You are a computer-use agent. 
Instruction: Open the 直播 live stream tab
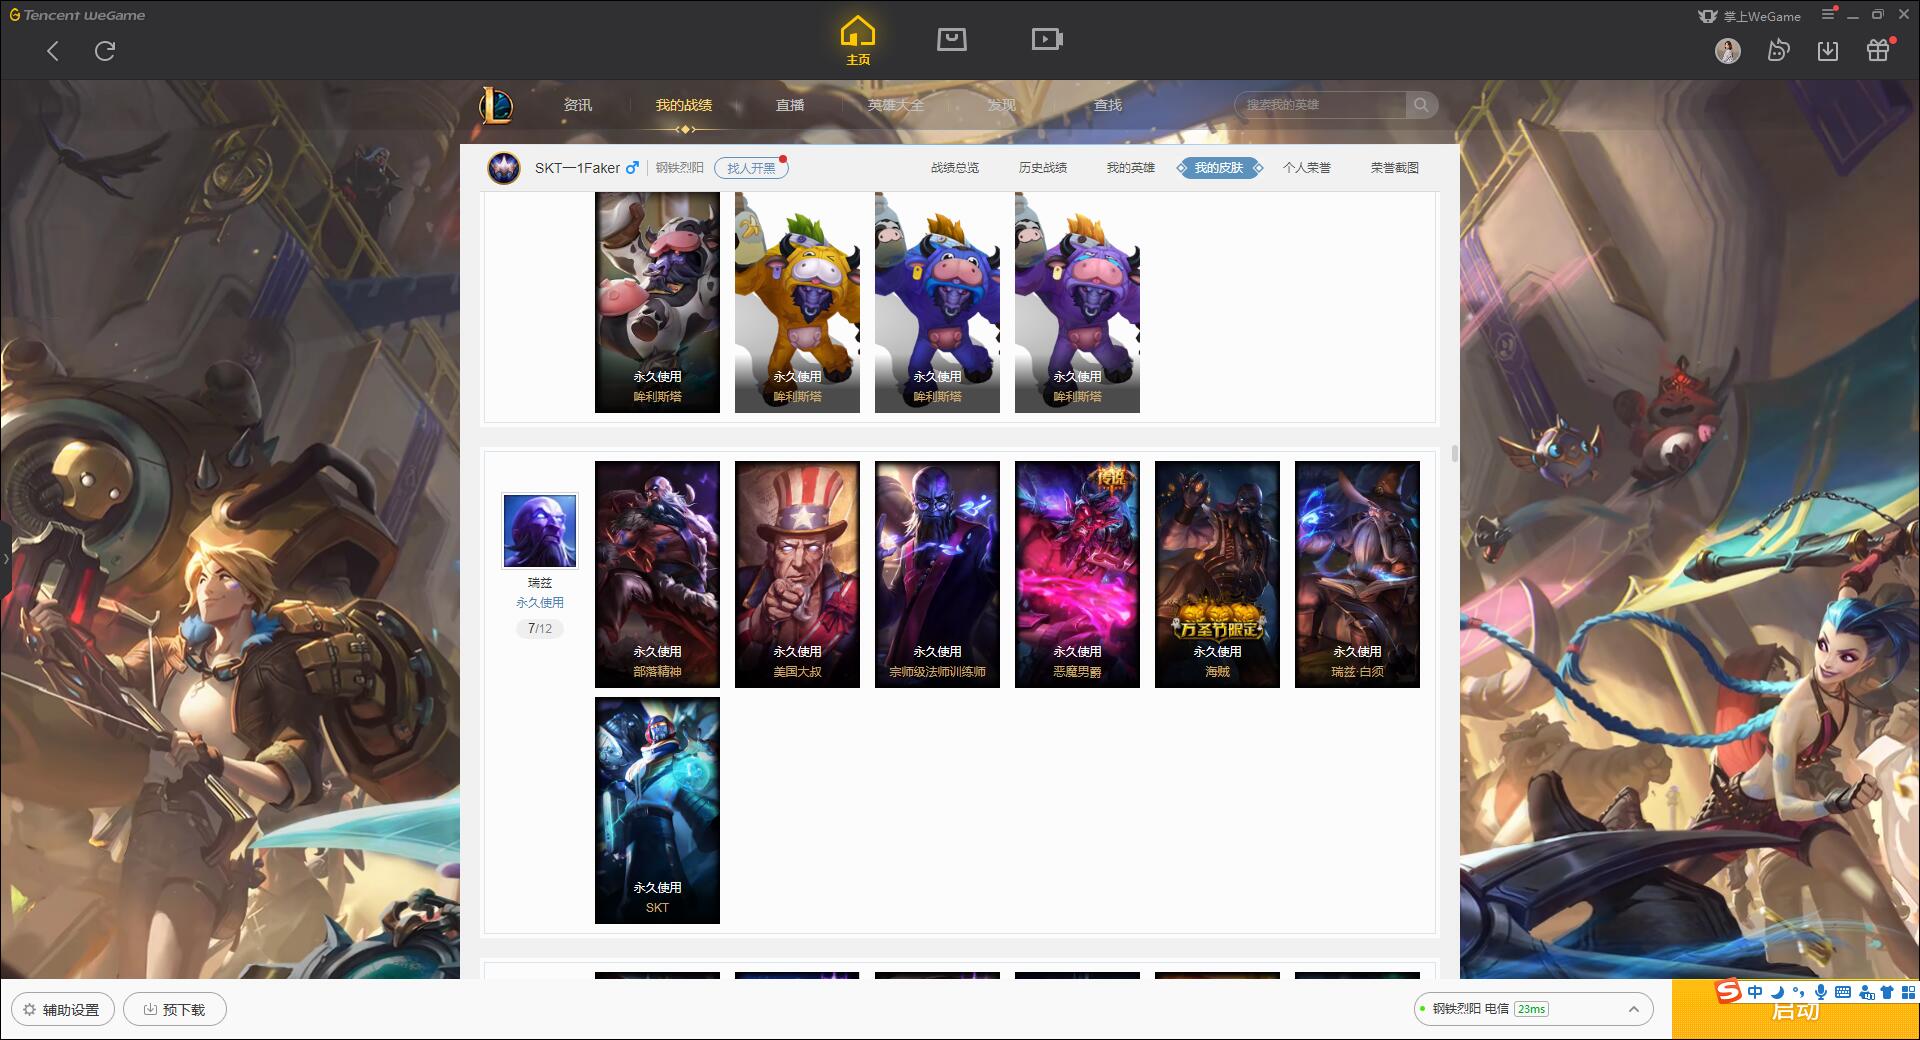[790, 105]
